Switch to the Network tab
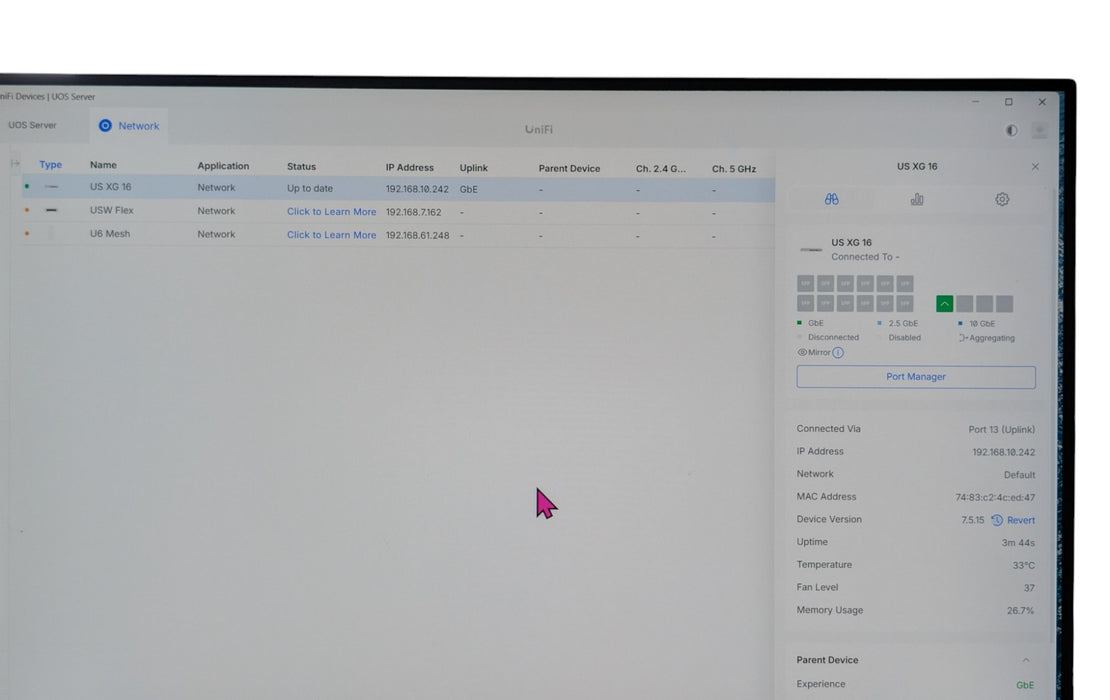The height and width of the screenshot is (700, 1110). point(129,126)
